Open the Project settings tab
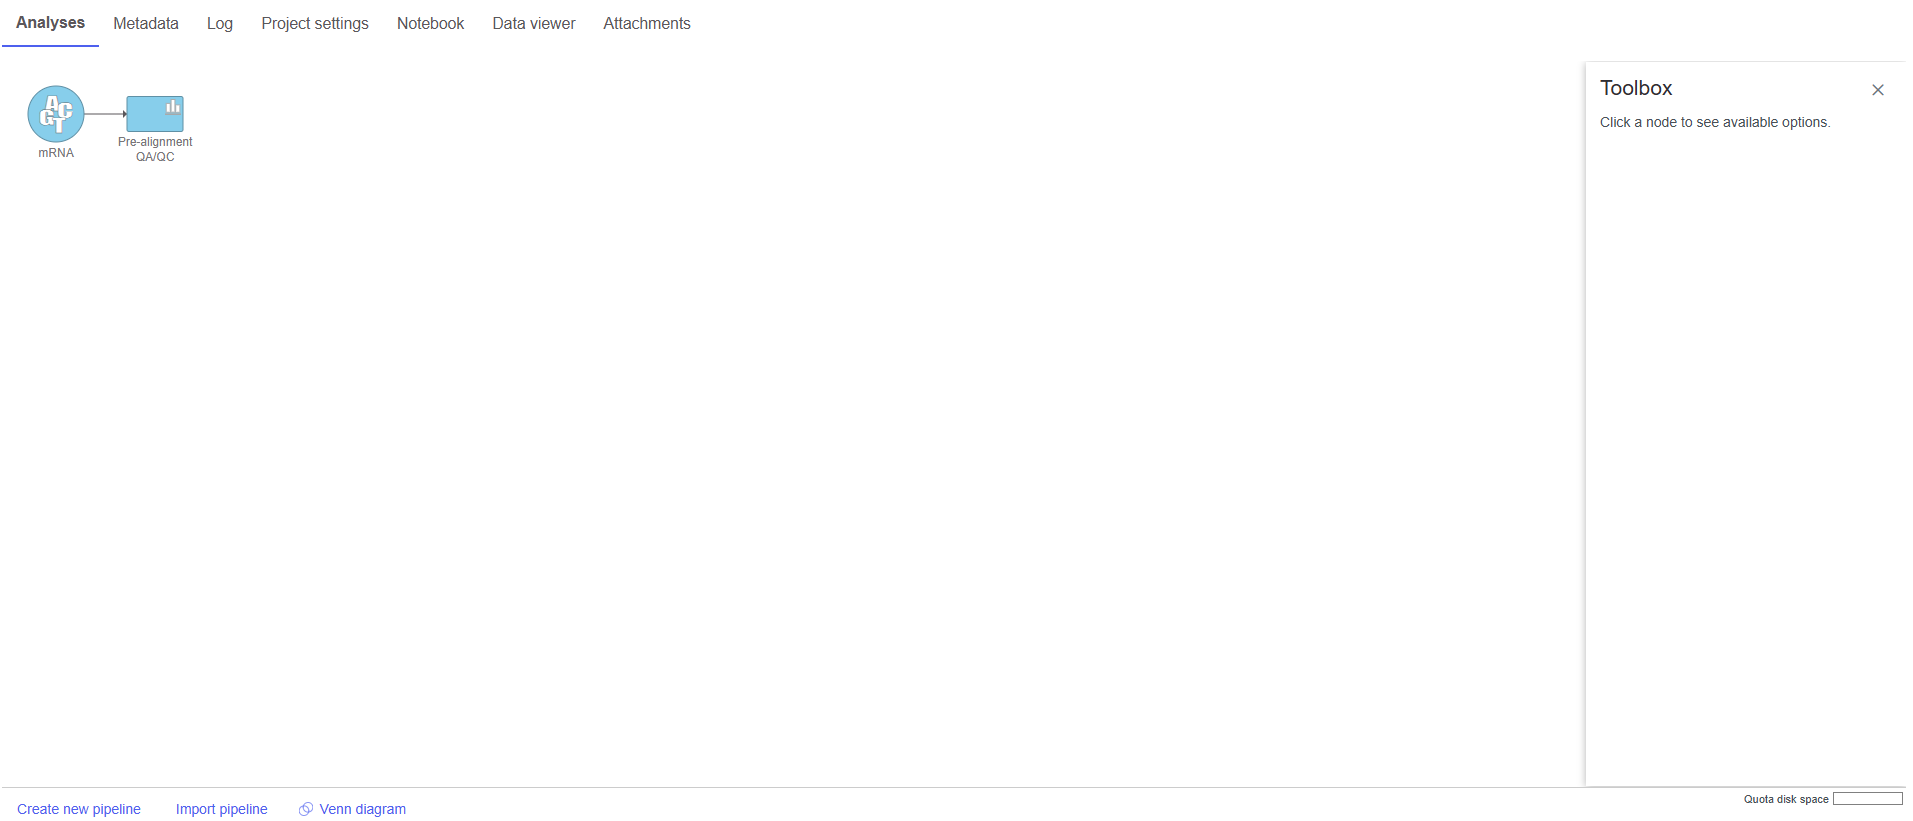 click(x=315, y=23)
